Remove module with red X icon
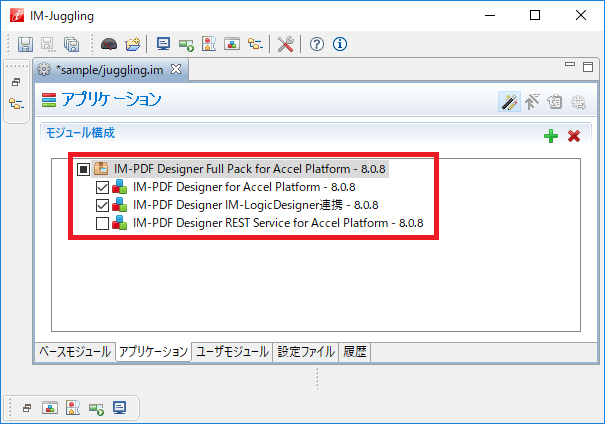 click(574, 136)
